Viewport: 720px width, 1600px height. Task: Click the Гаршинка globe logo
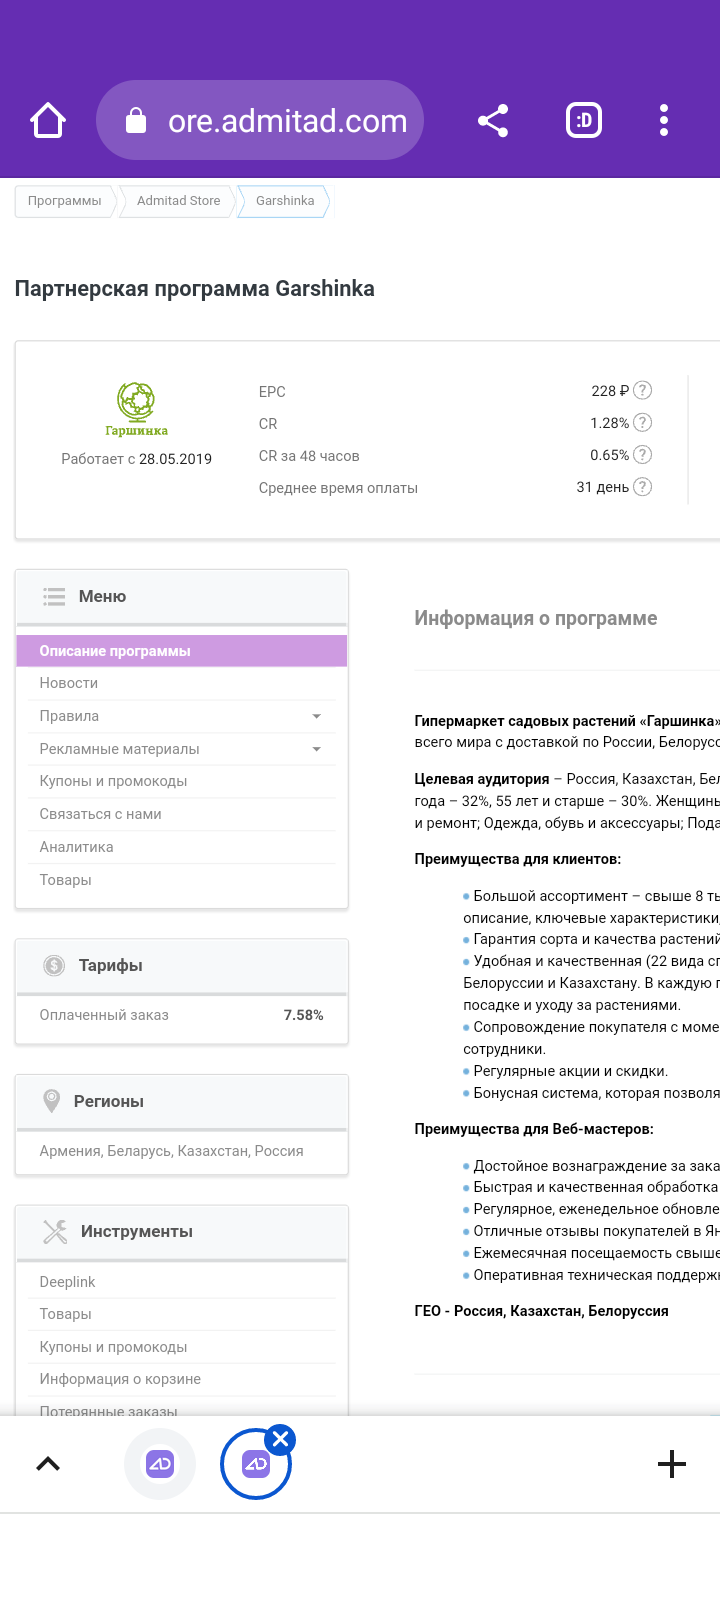coord(136,410)
